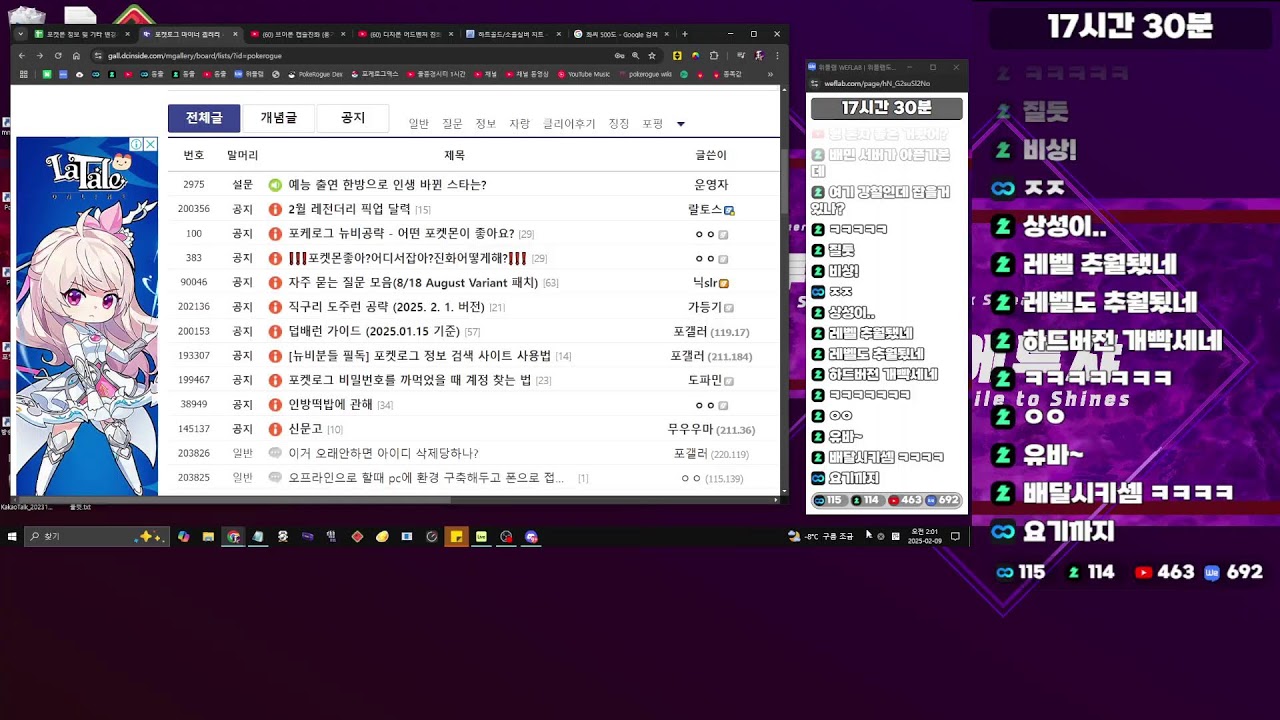Open post 덥배런 가이드
This screenshot has height=720, width=1280.
(x=374, y=331)
